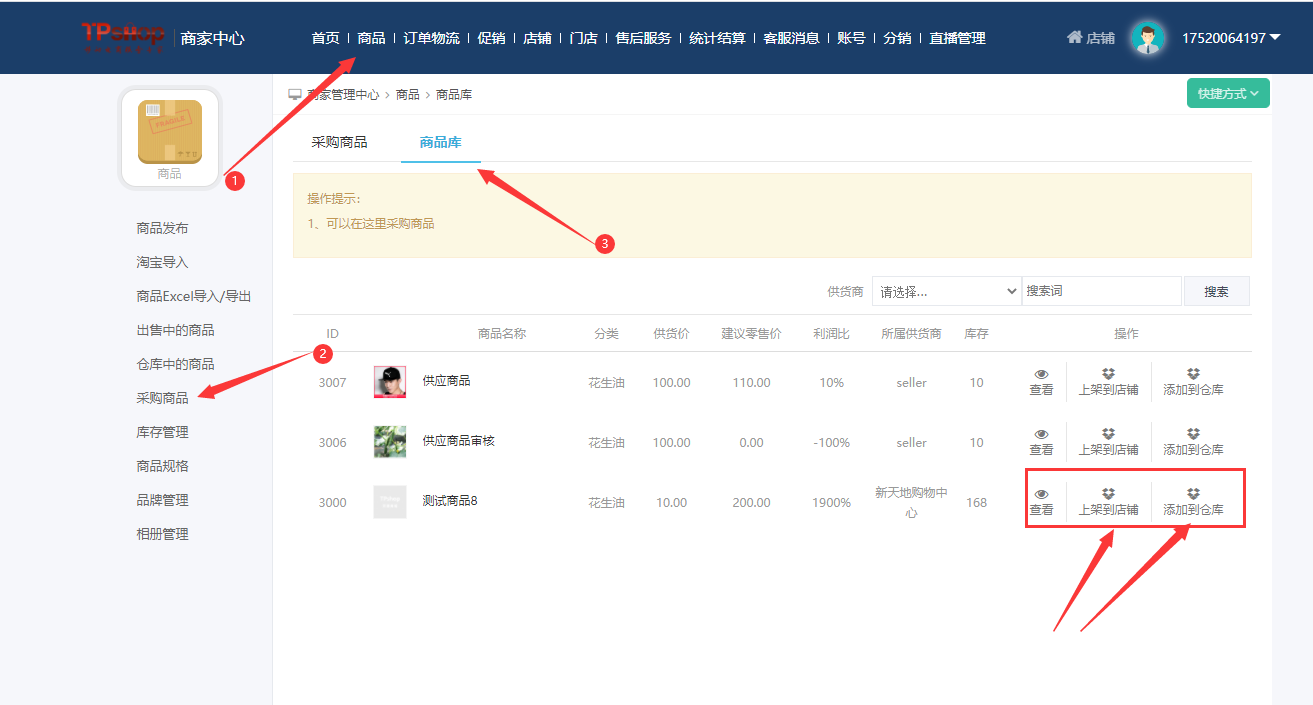Click the user avatar icon in header
Image resolution: width=1313 pixels, height=705 pixels.
point(1148,38)
